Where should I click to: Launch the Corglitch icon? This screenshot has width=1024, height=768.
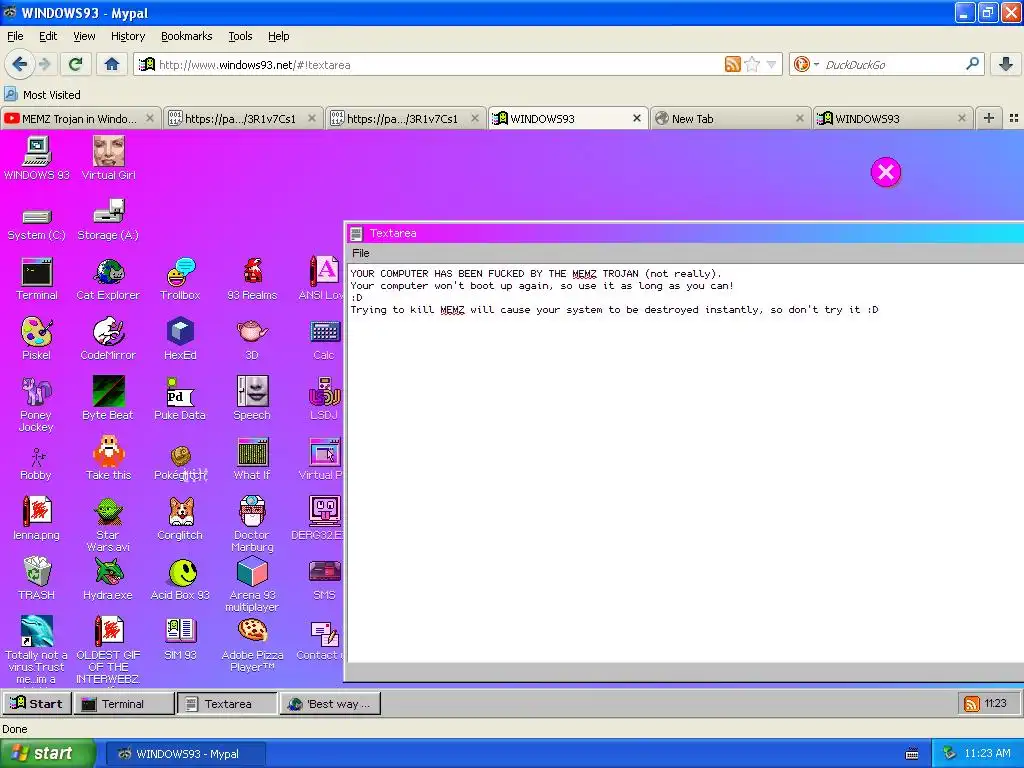click(180, 519)
